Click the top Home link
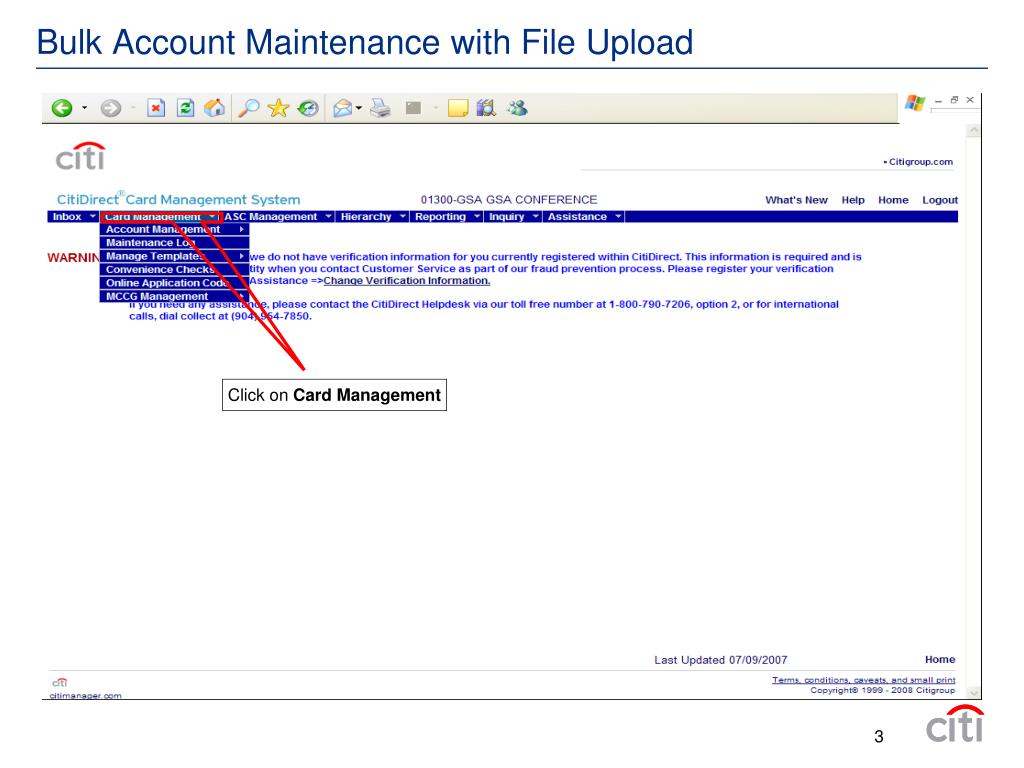The width and height of the screenshot is (1024, 768). tap(893, 200)
